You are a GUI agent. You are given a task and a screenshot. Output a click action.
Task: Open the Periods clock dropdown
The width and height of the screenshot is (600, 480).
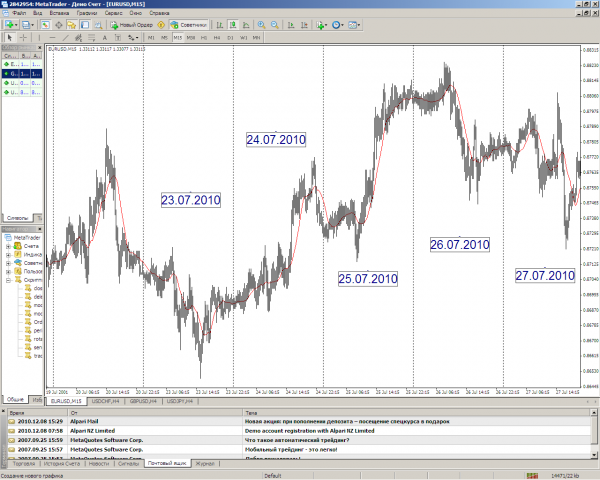tap(338, 25)
